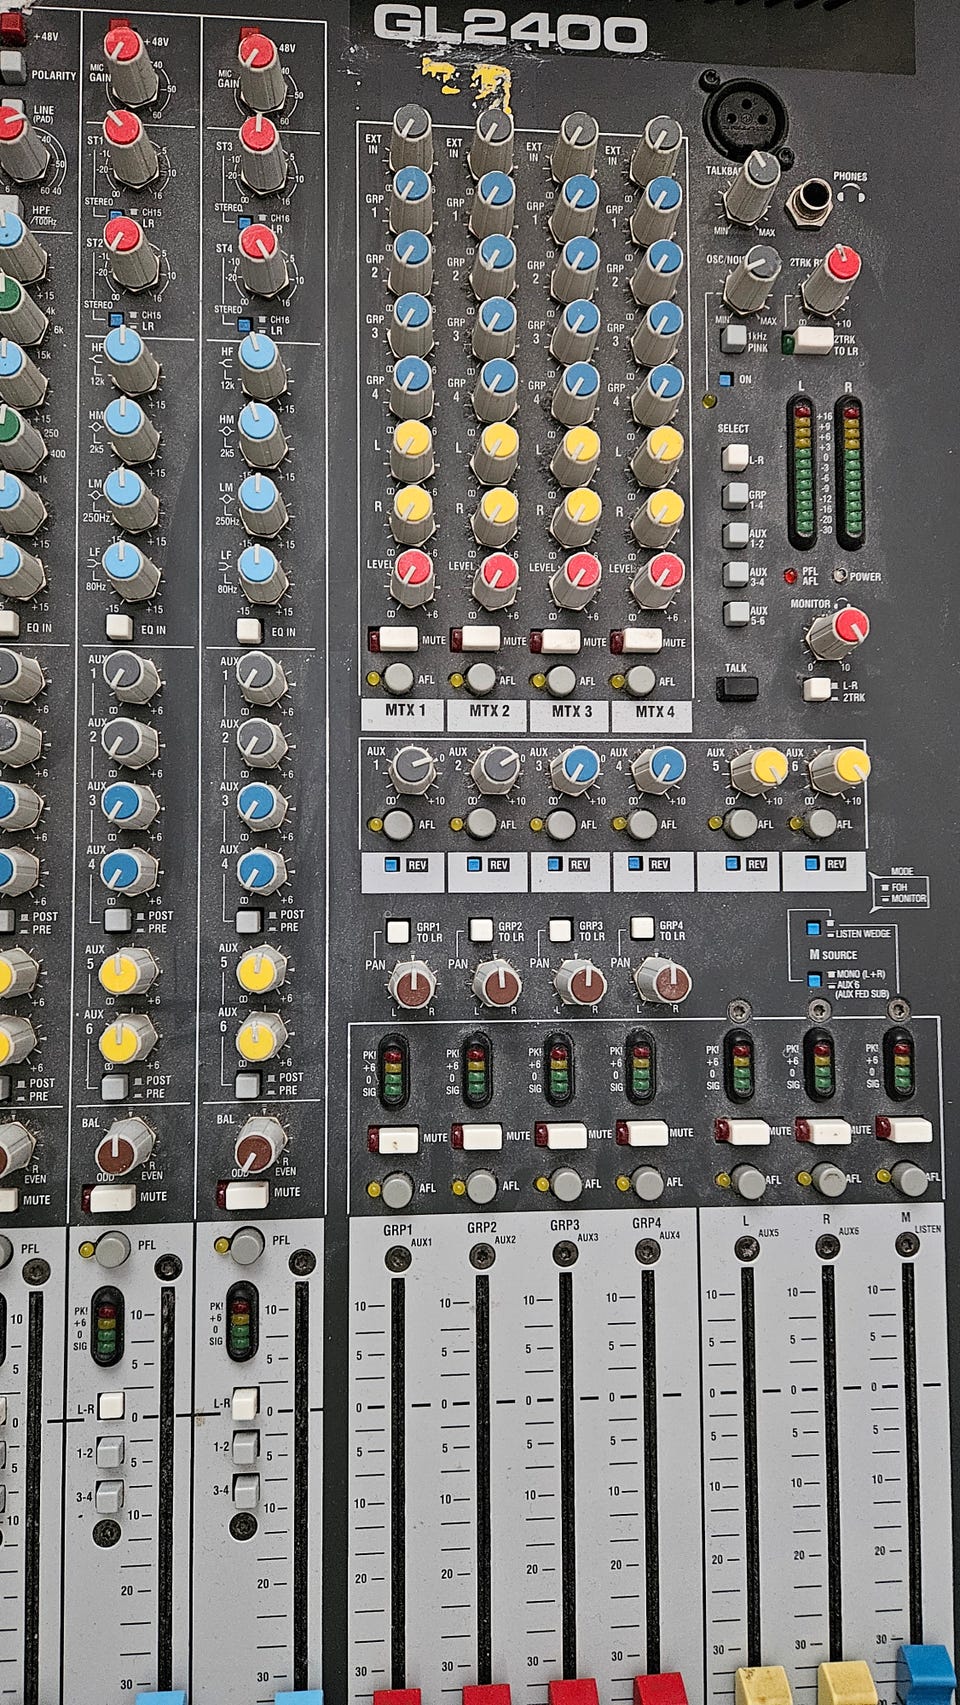Toggle the L-R / 2TRK monitor source switch

pos(819,688)
